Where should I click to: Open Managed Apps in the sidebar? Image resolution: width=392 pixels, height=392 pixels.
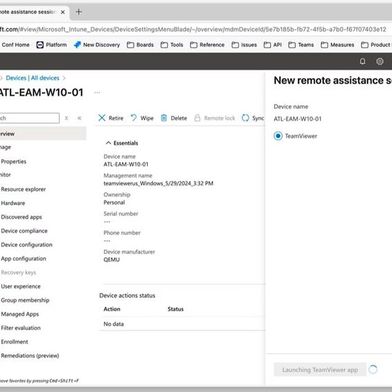click(20, 314)
